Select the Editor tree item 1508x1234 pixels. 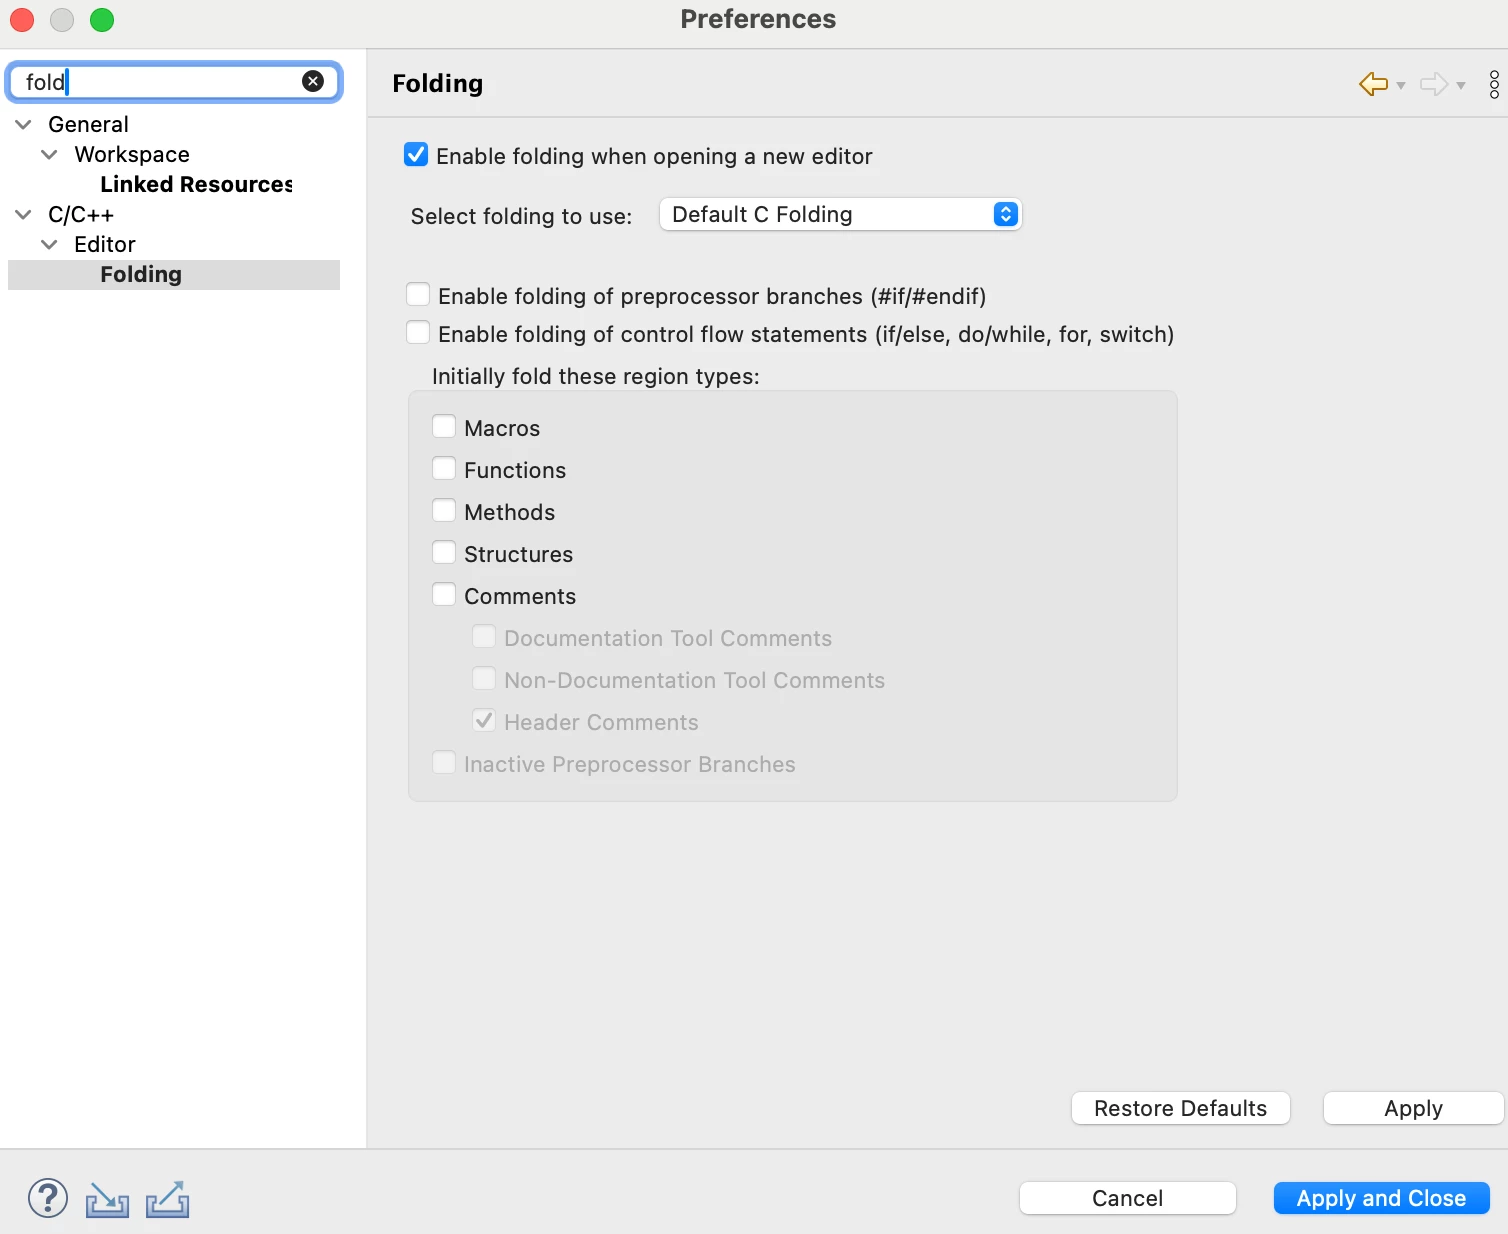click(105, 244)
